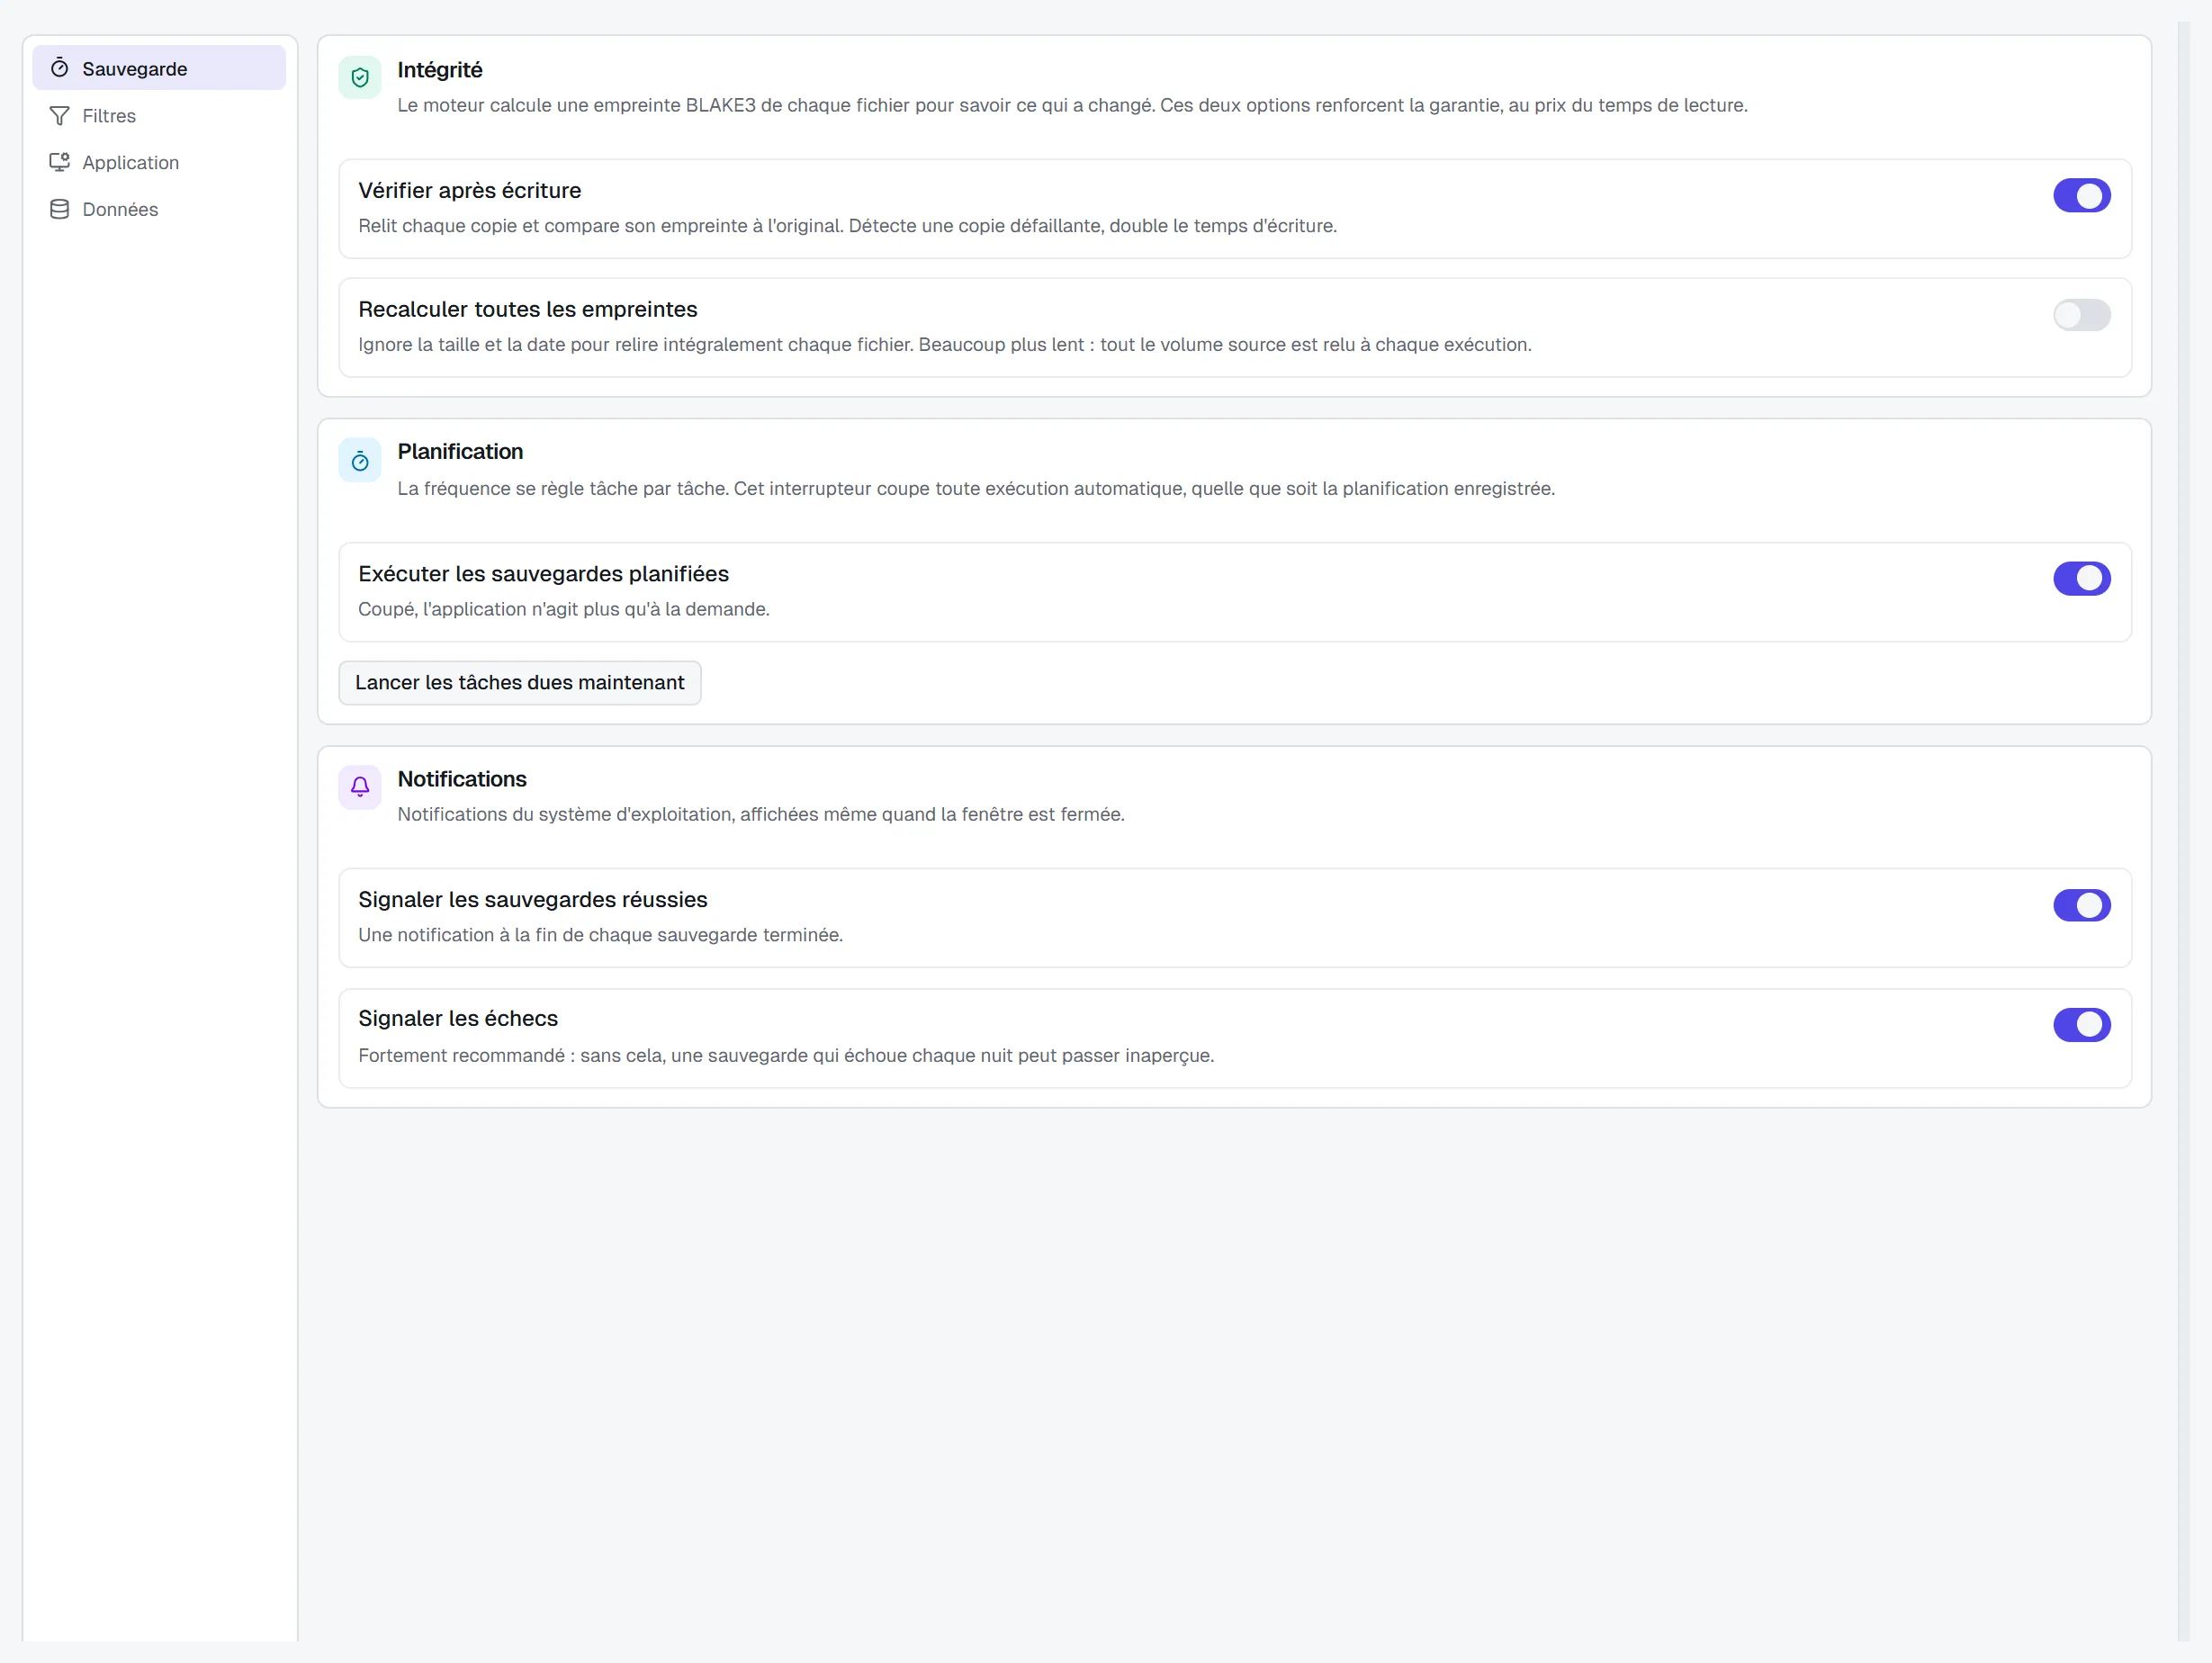
Task: Click Lancer les tâches dues maintenant
Action: pyautogui.click(x=520, y=682)
